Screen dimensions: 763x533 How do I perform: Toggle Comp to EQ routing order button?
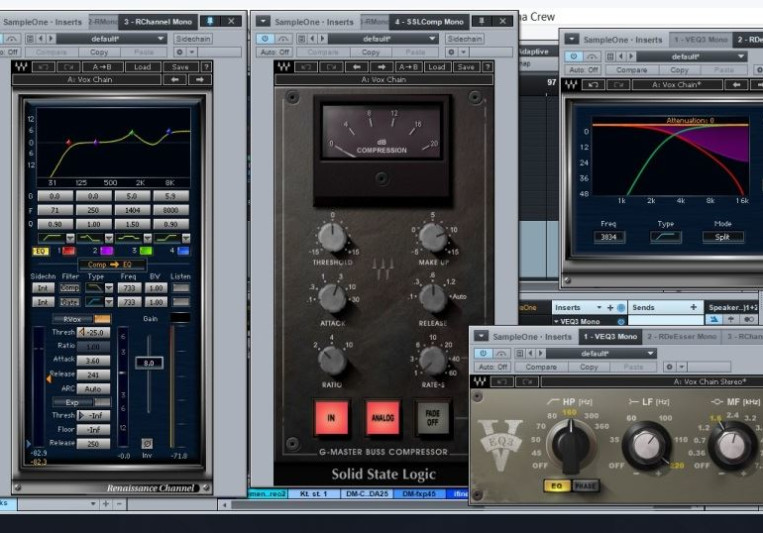pyautogui.click(x=110, y=264)
